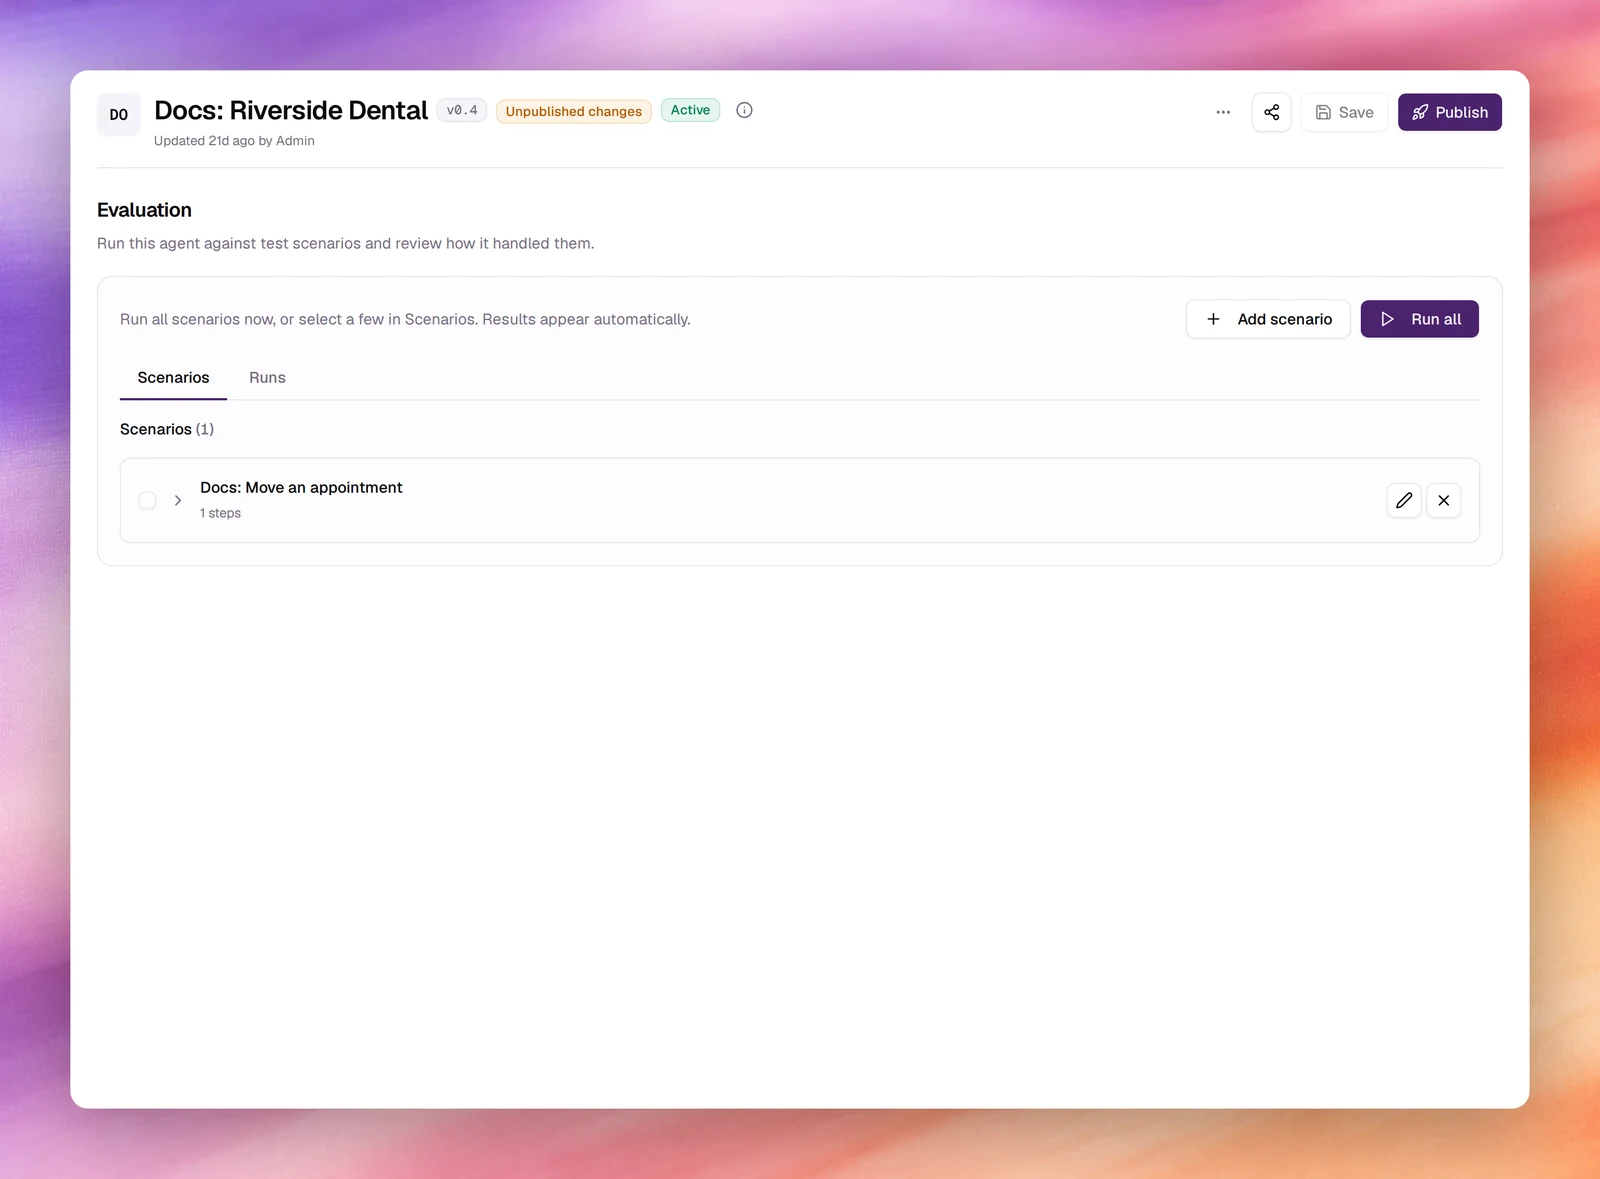Image resolution: width=1600 pixels, height=1179 pixels.
Task: Run all scenarios
Action: coord(1419,319)
